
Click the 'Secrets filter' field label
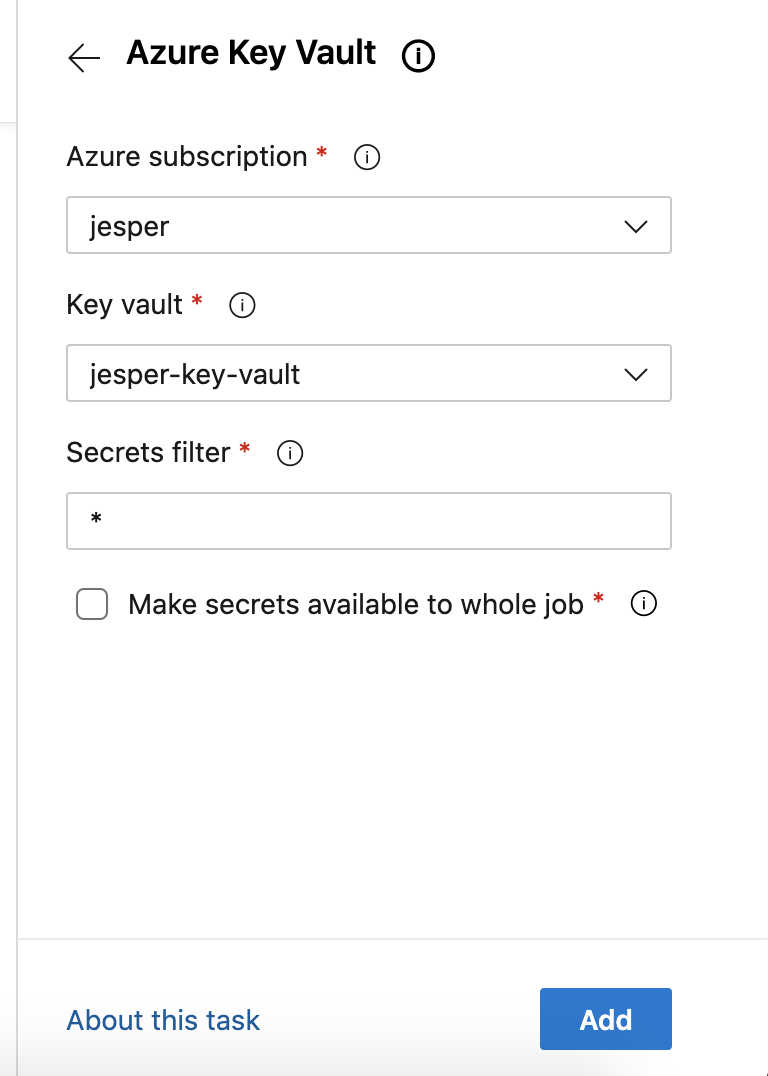tap(148, 453)
